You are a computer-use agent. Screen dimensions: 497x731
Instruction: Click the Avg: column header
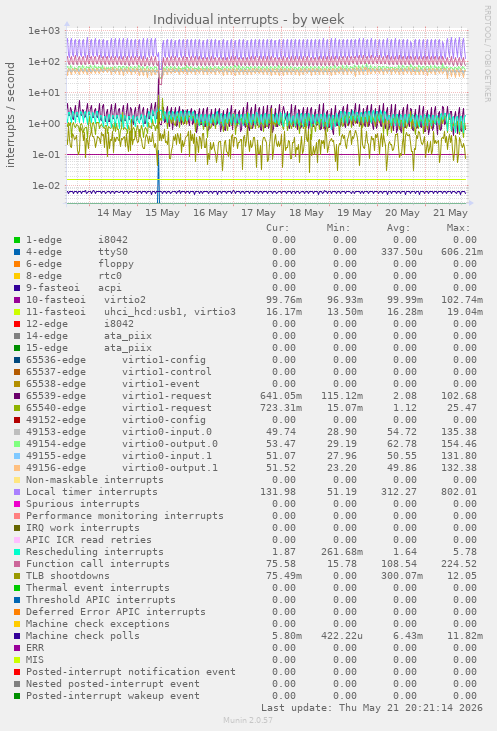tap(398, 228)
